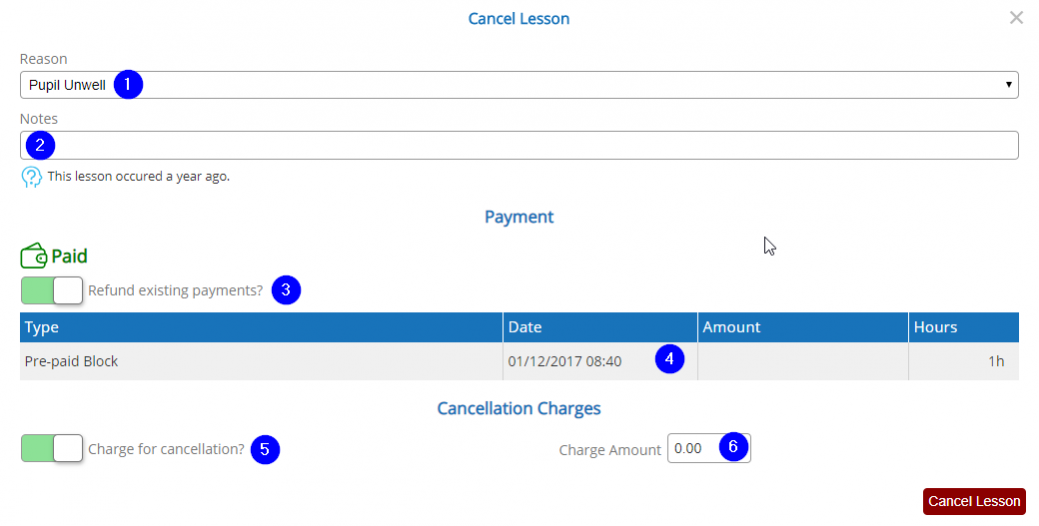Click the Amount column header

tap(802, 327)
